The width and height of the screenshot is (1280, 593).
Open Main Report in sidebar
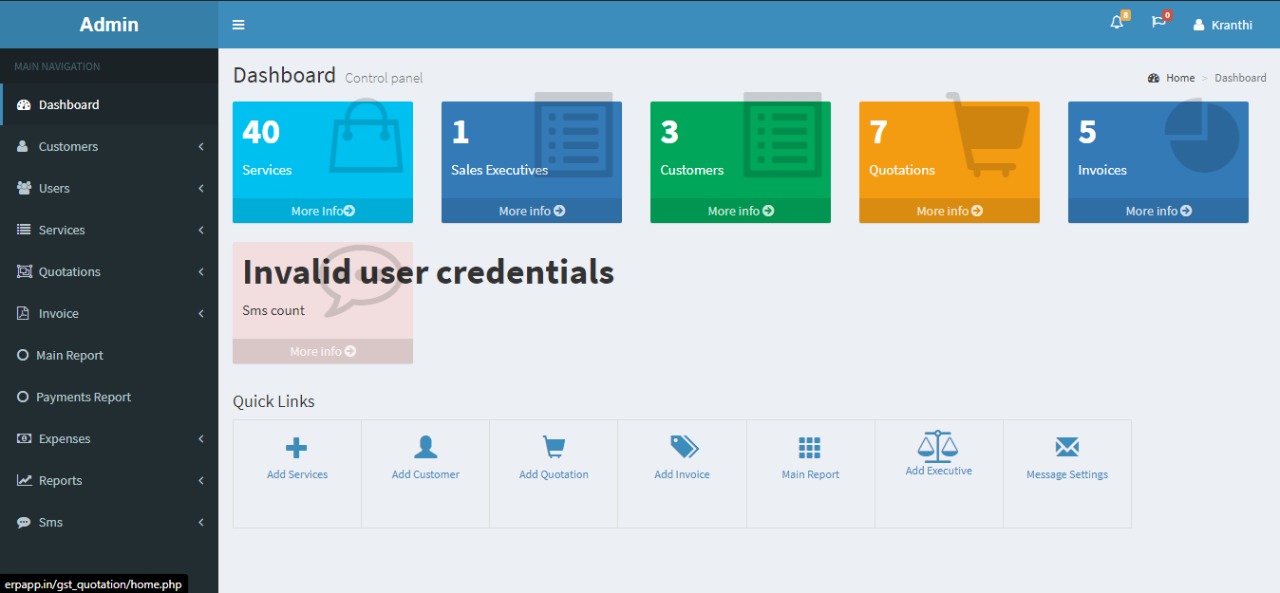click(x=70, y=356)
